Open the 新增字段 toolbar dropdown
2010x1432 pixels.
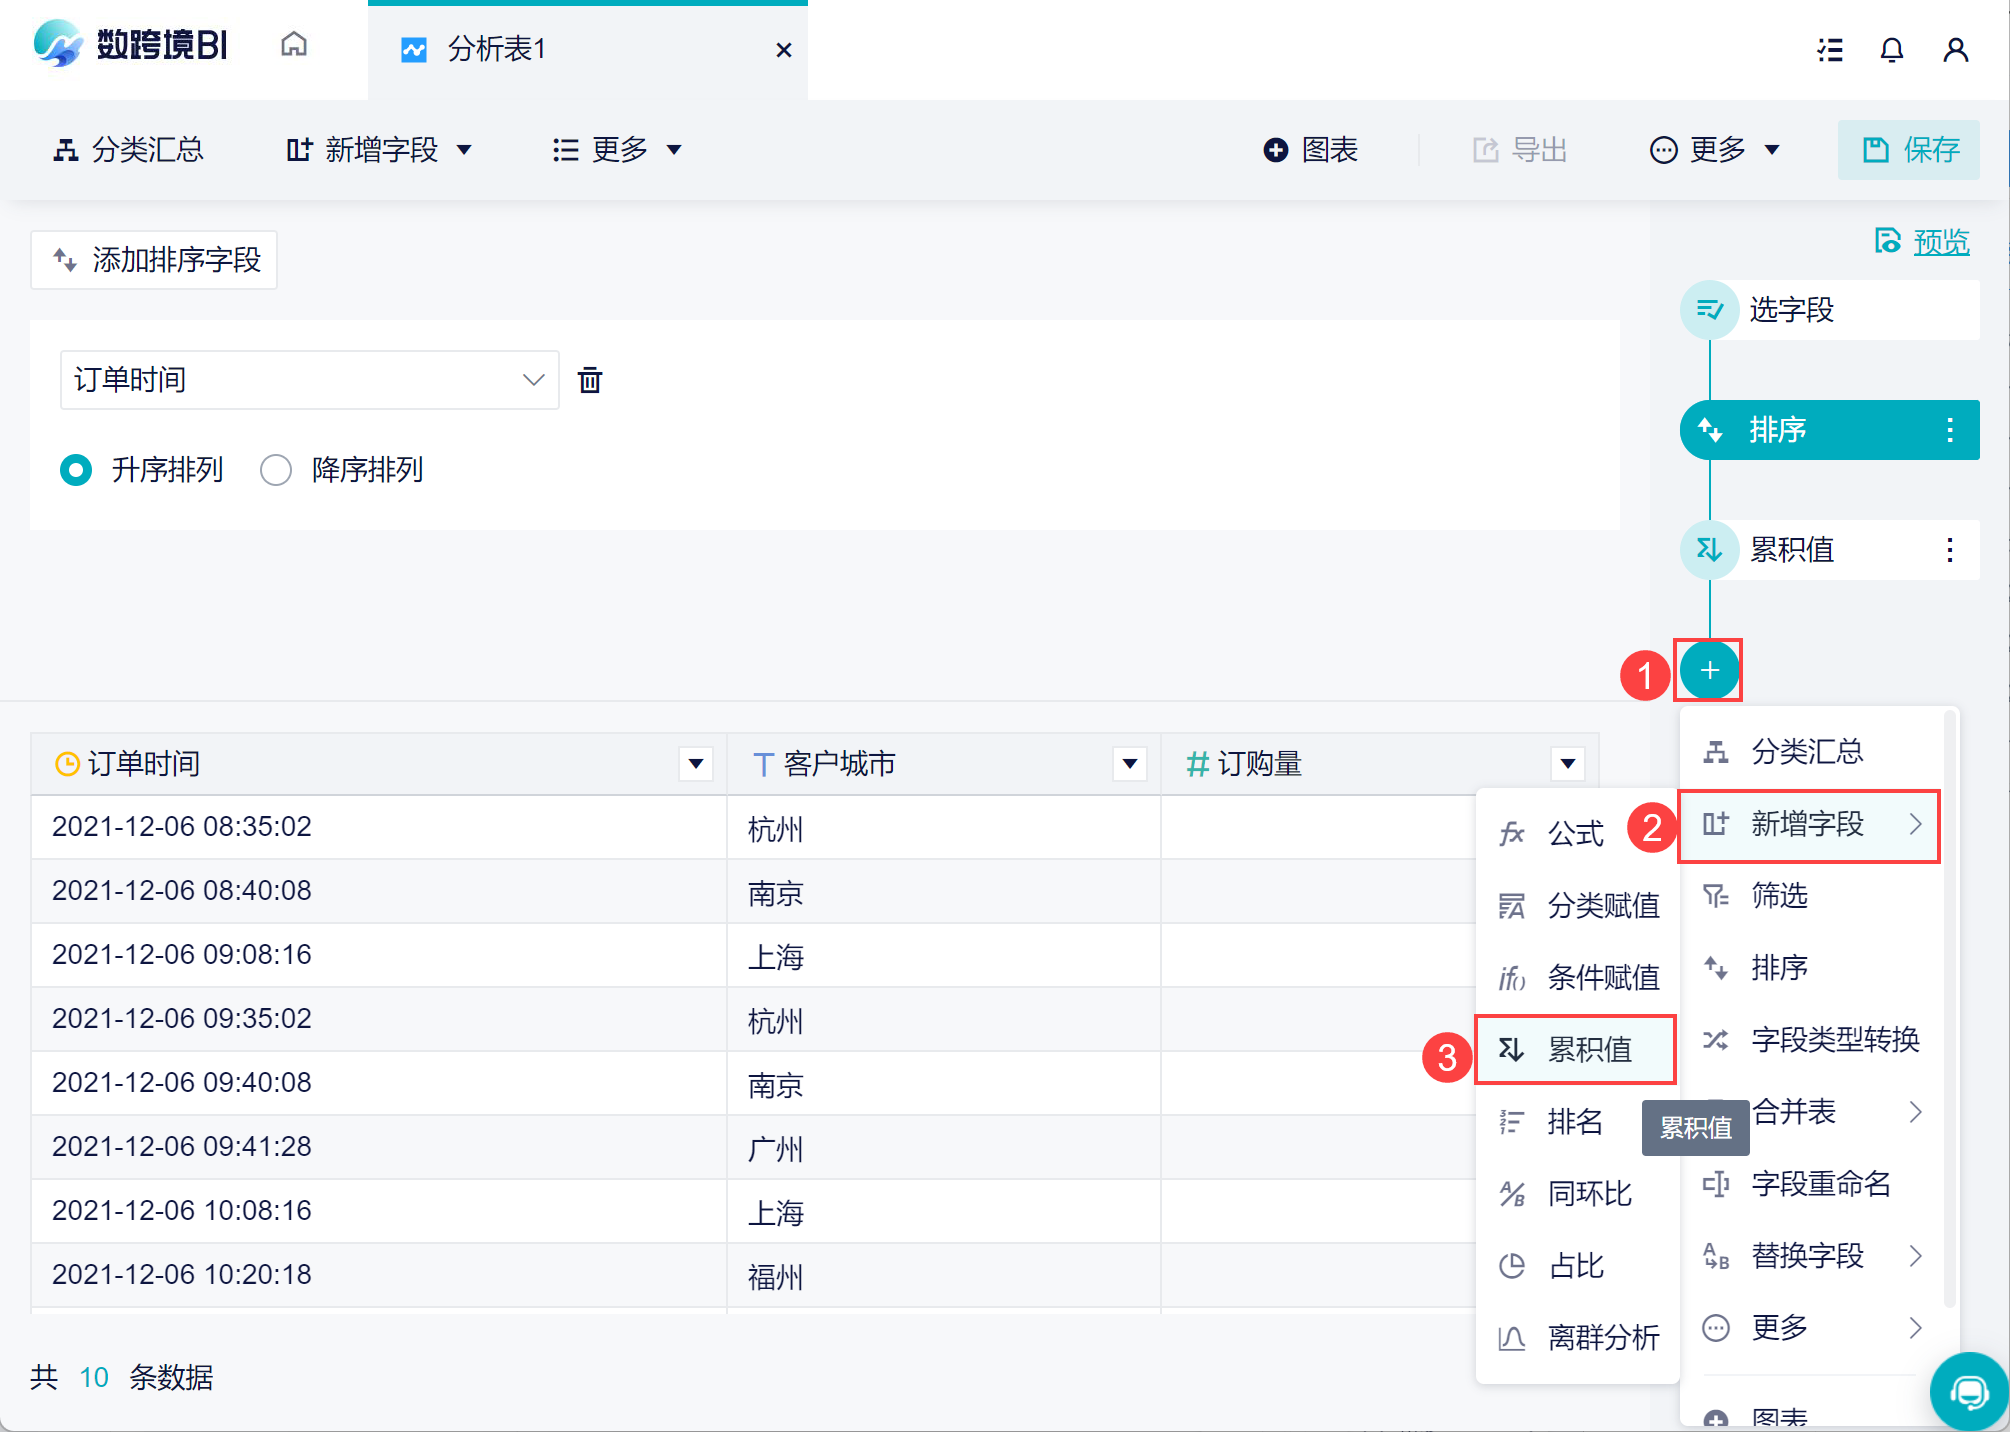pyautogui.click(x=379, y=150)
